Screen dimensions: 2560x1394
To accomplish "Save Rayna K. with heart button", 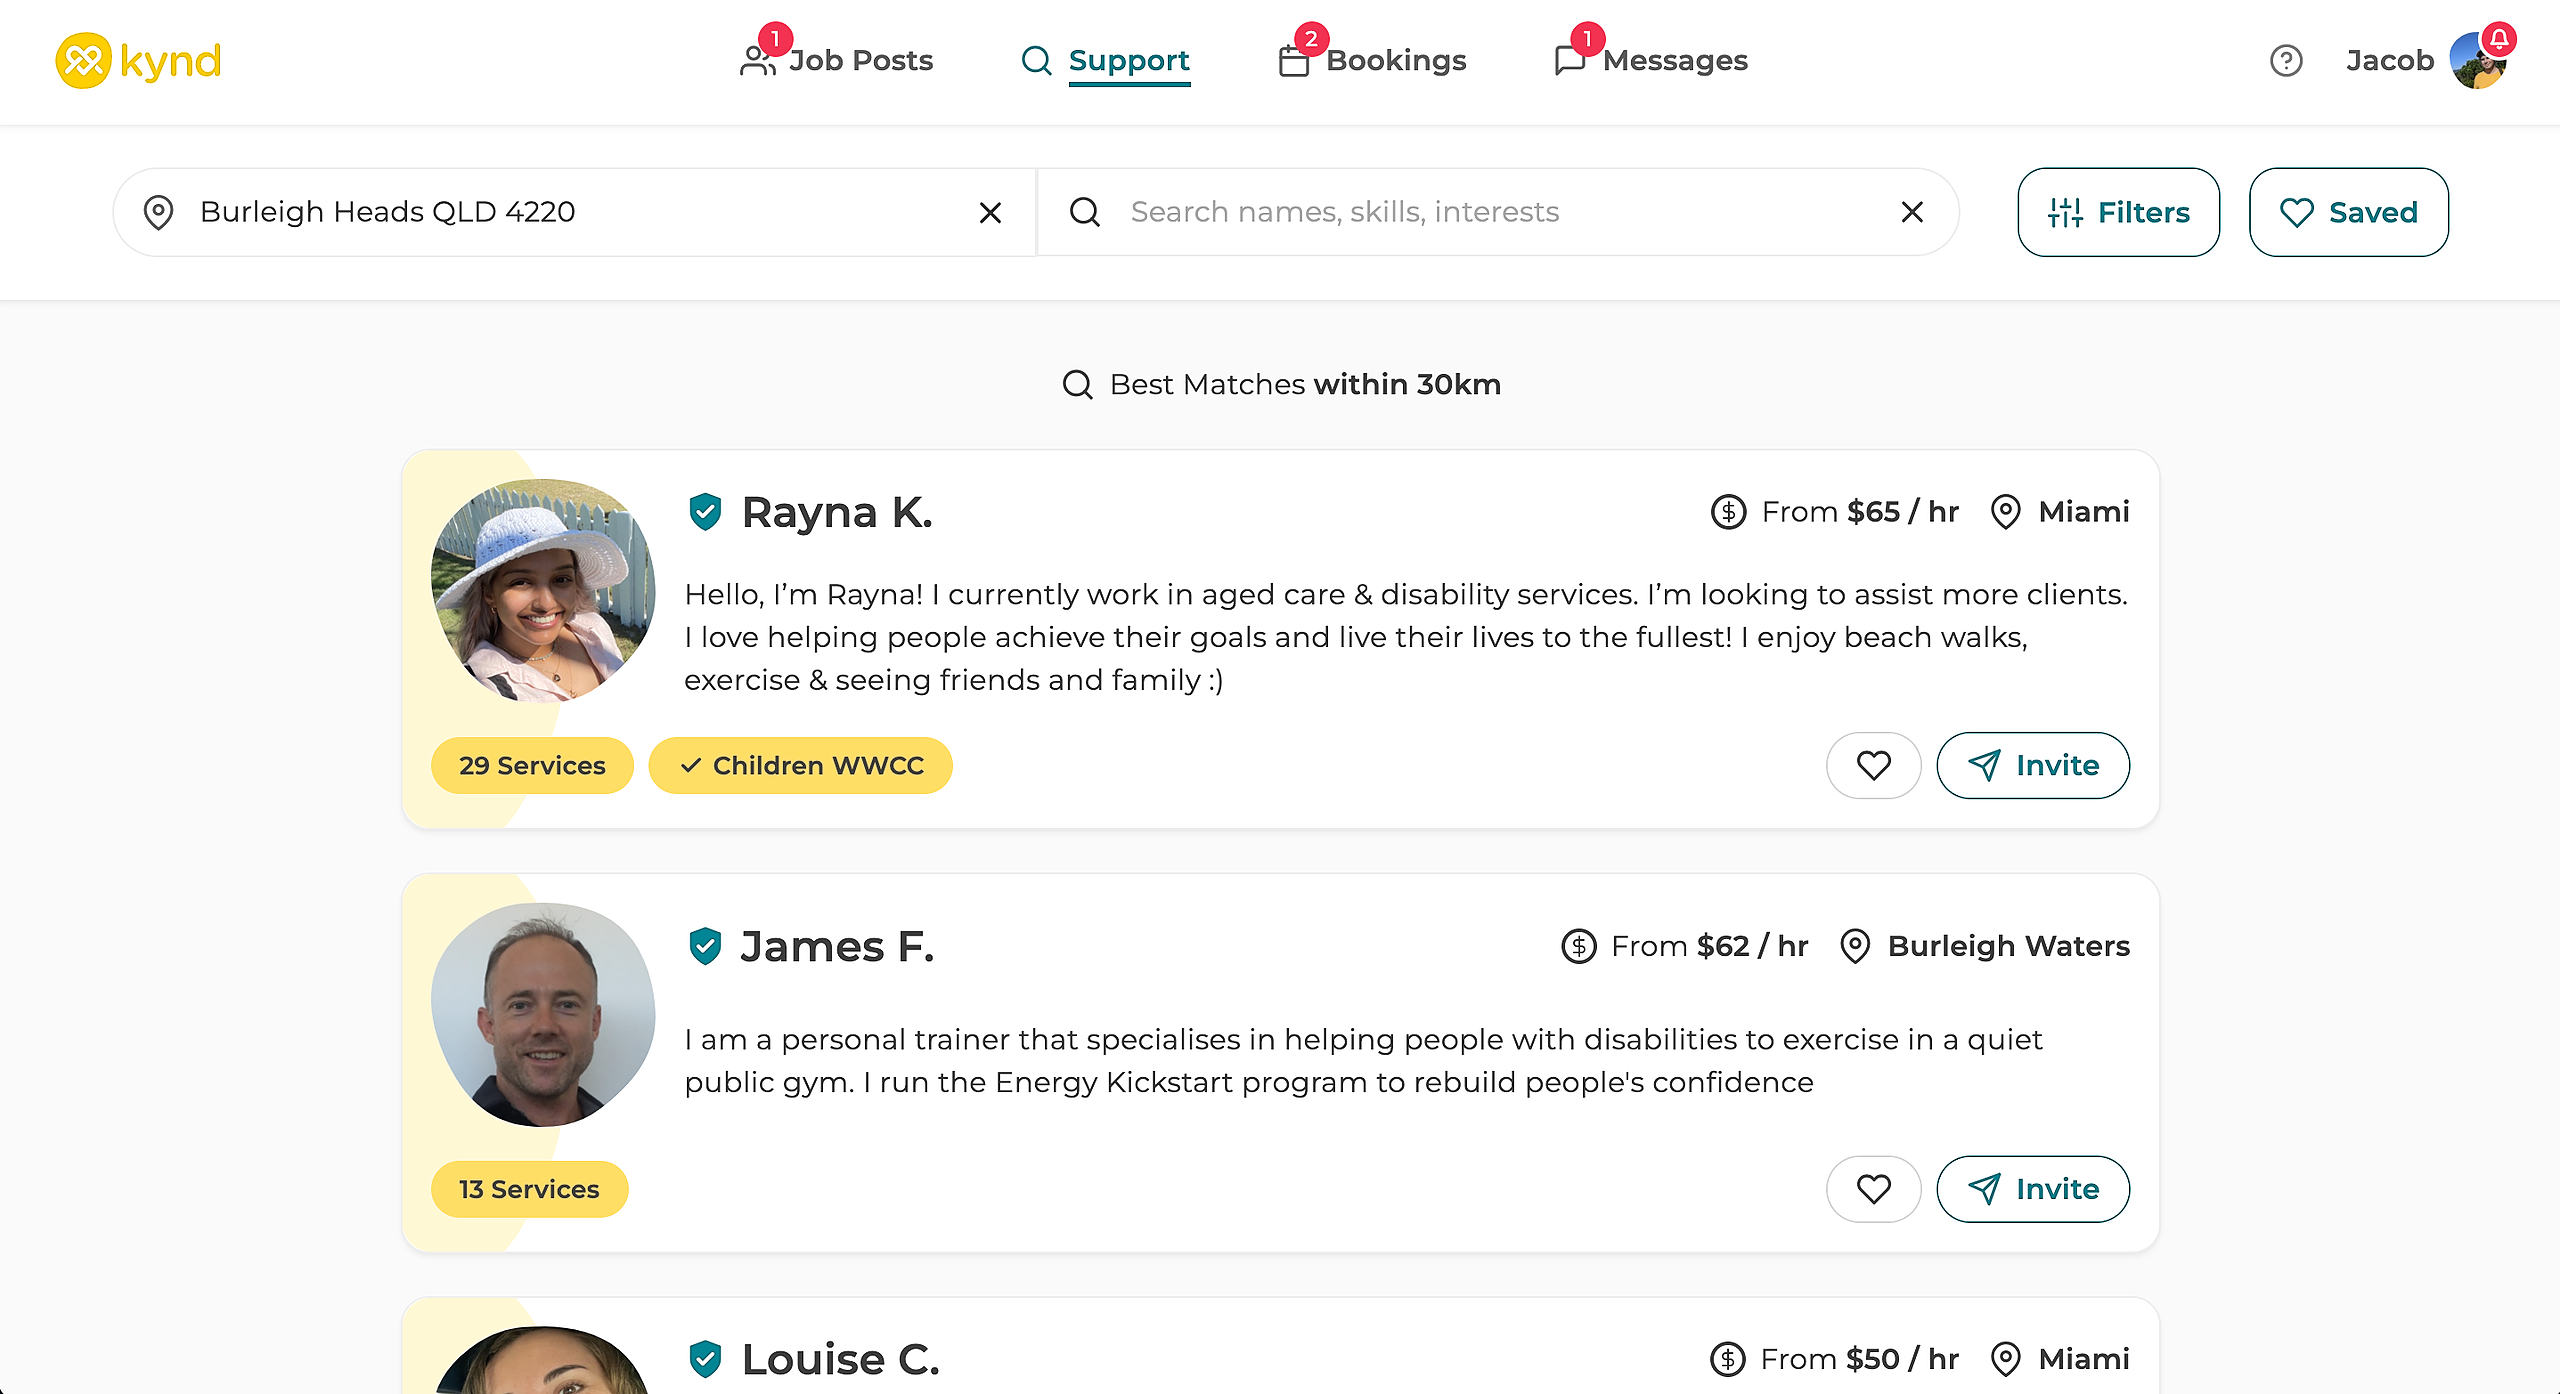I will click(1873, 765).
